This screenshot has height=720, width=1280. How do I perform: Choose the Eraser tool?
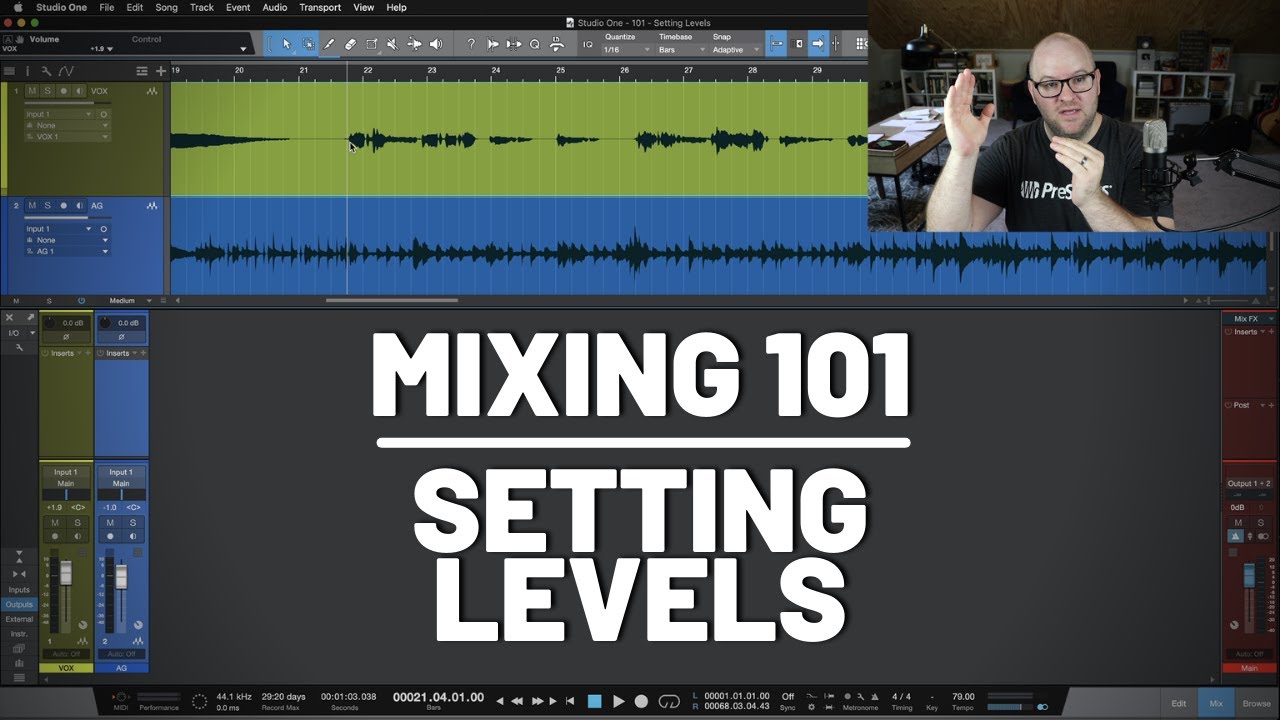pos(350,44)
